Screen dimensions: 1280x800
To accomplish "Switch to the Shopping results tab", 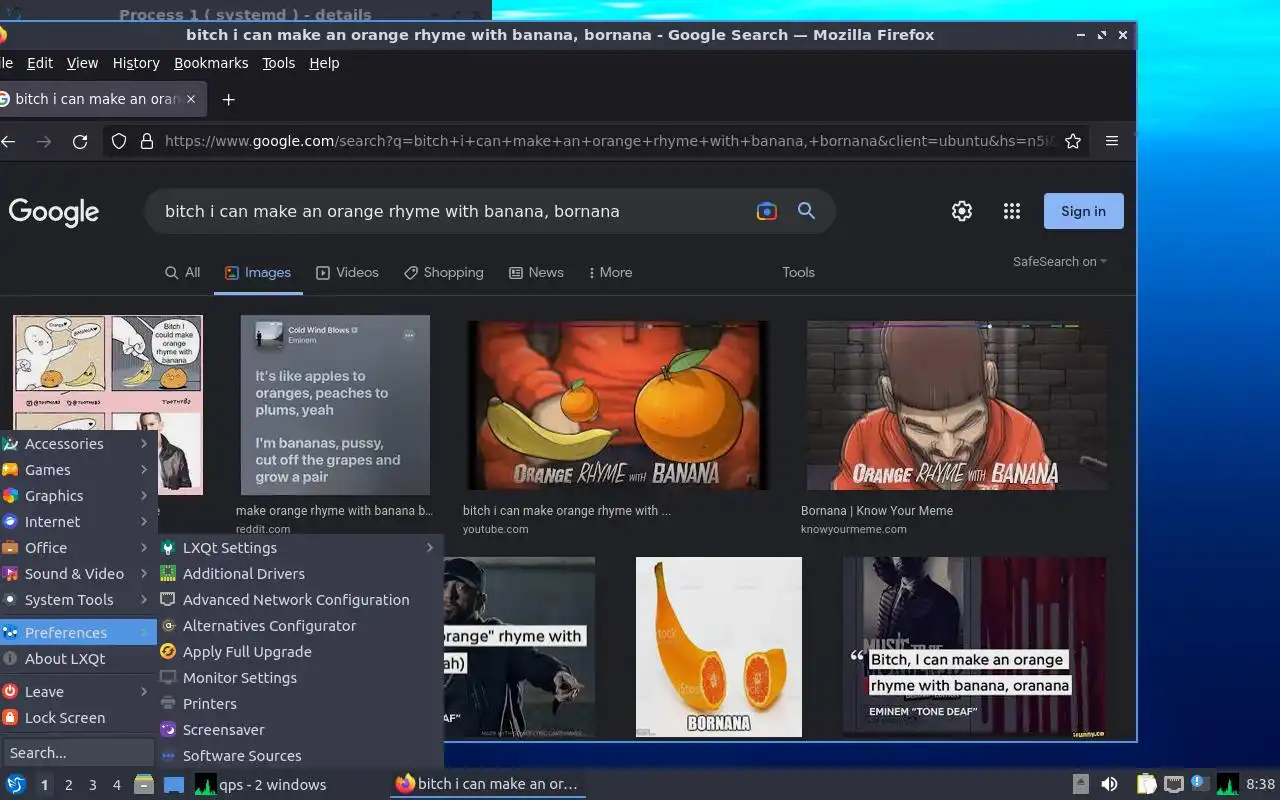I will coord(444,272).
